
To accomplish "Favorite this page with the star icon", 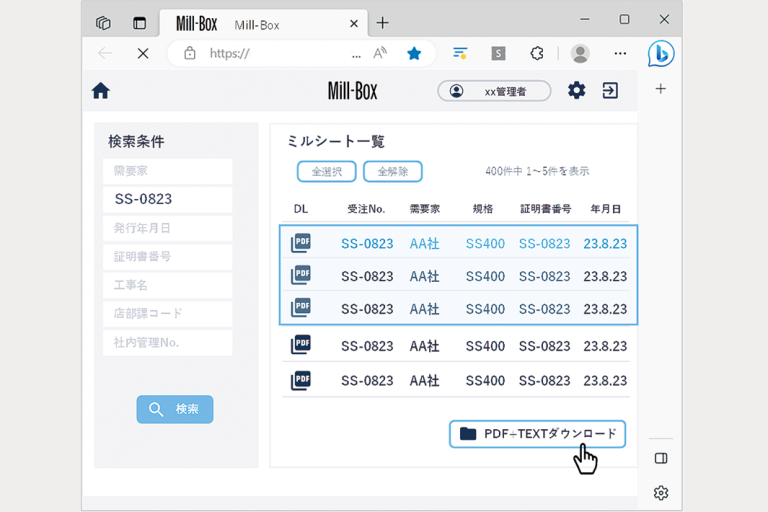I will (414, 53).
